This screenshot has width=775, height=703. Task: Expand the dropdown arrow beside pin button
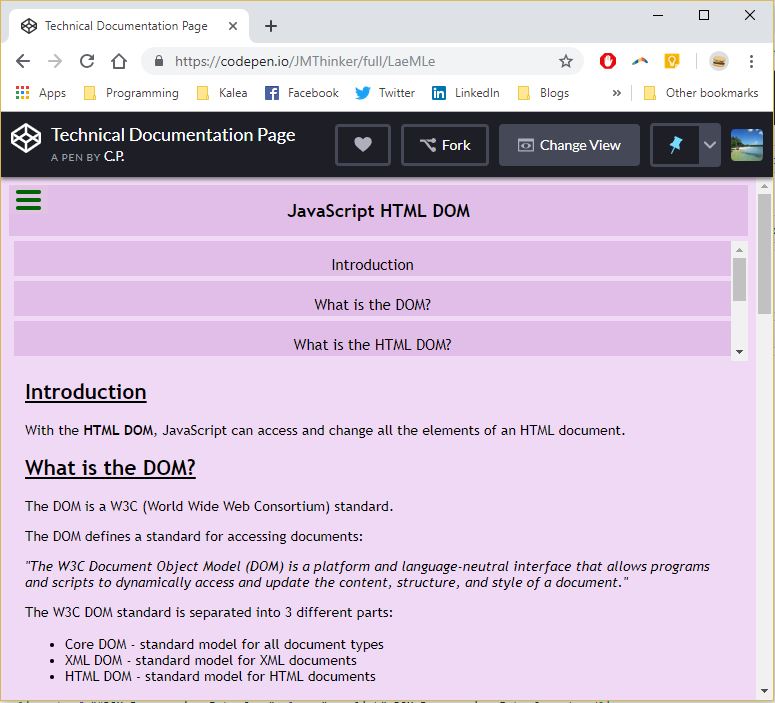point(710,145)
